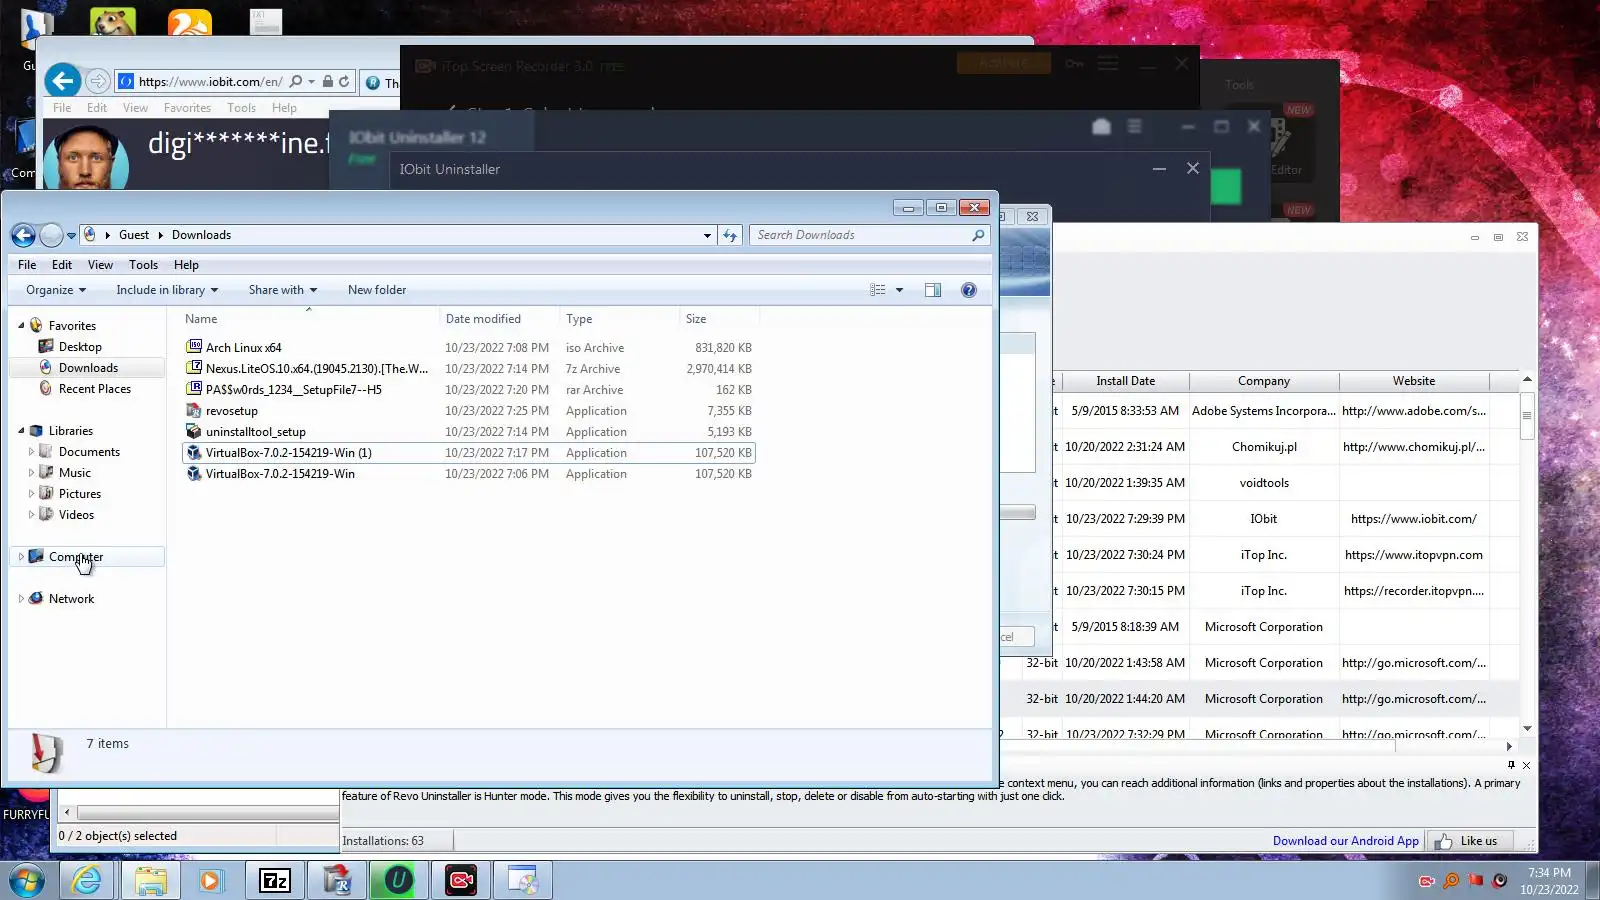The height and width of the screenshot is (900, 1600).
Task: Switch to Revo Uninstaller on the taskbar
Action: 336,880
